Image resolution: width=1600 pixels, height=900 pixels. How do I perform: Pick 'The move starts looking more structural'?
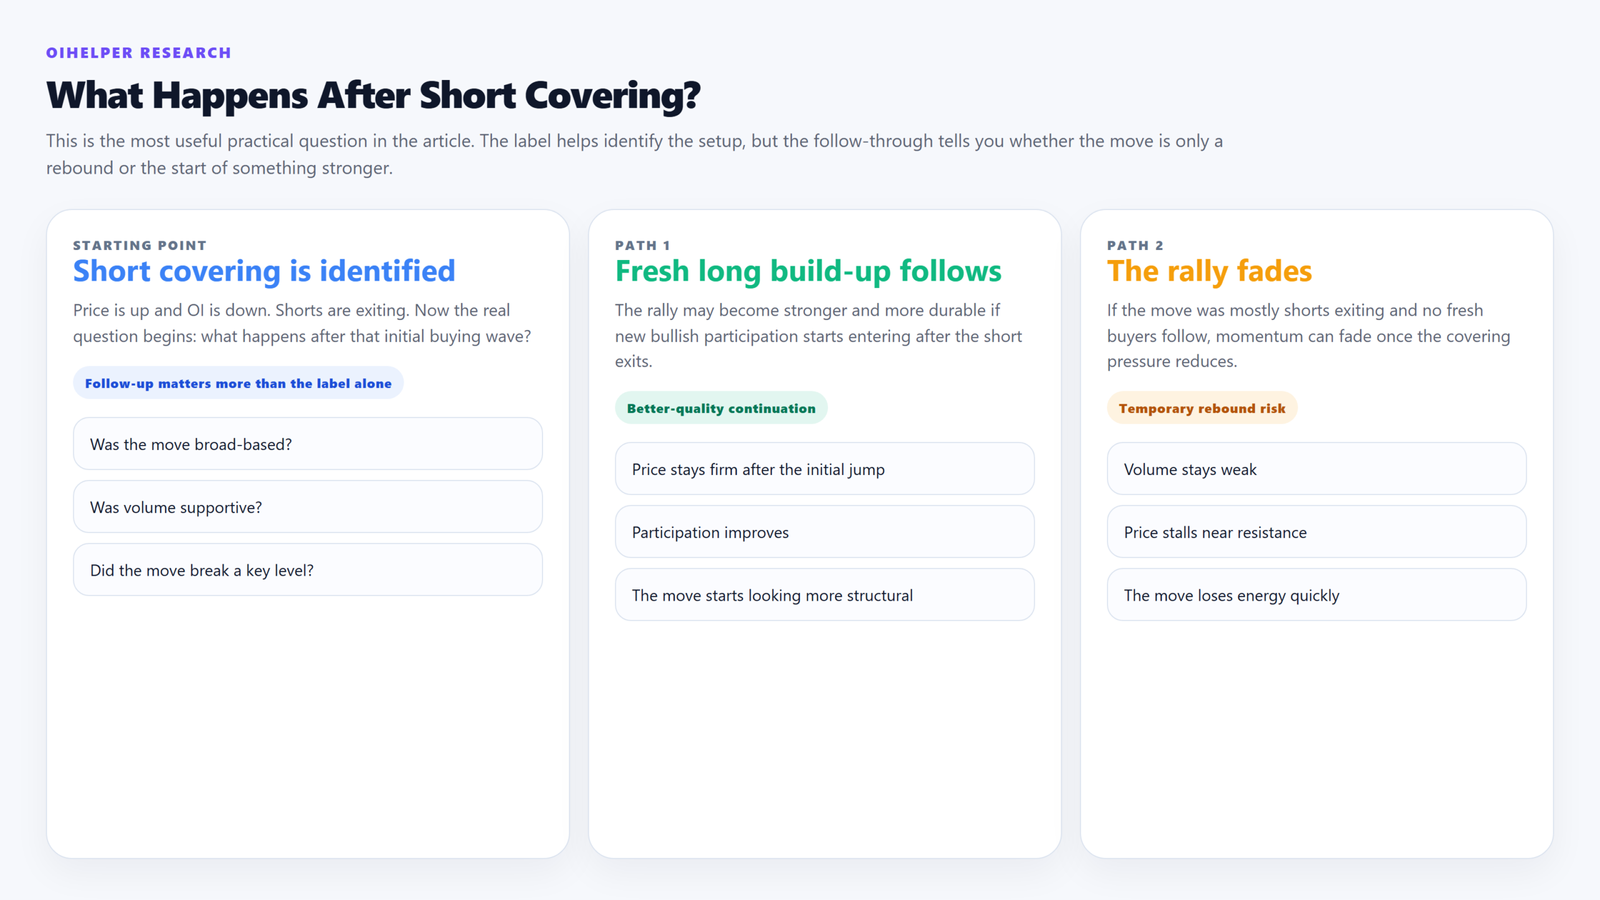coord(824,595)
